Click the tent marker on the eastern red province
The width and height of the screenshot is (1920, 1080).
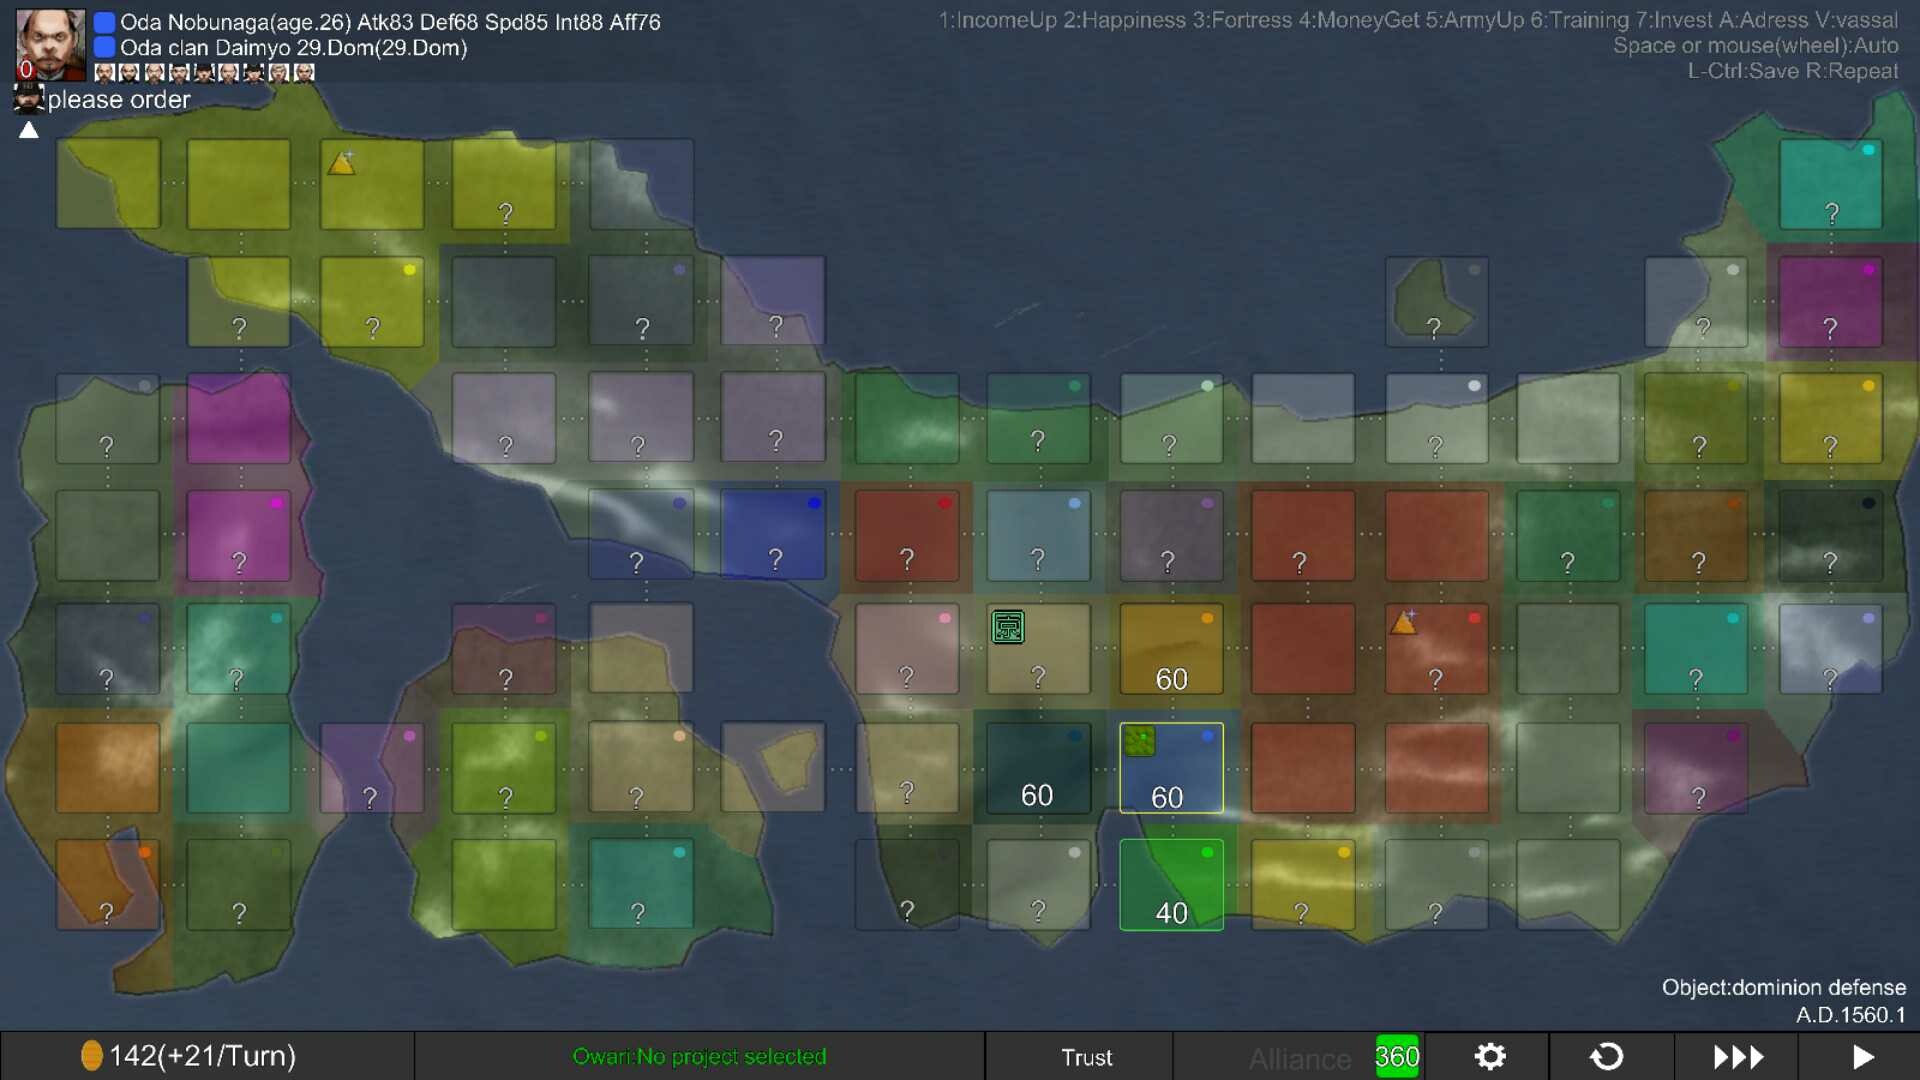pos(1404,624)
